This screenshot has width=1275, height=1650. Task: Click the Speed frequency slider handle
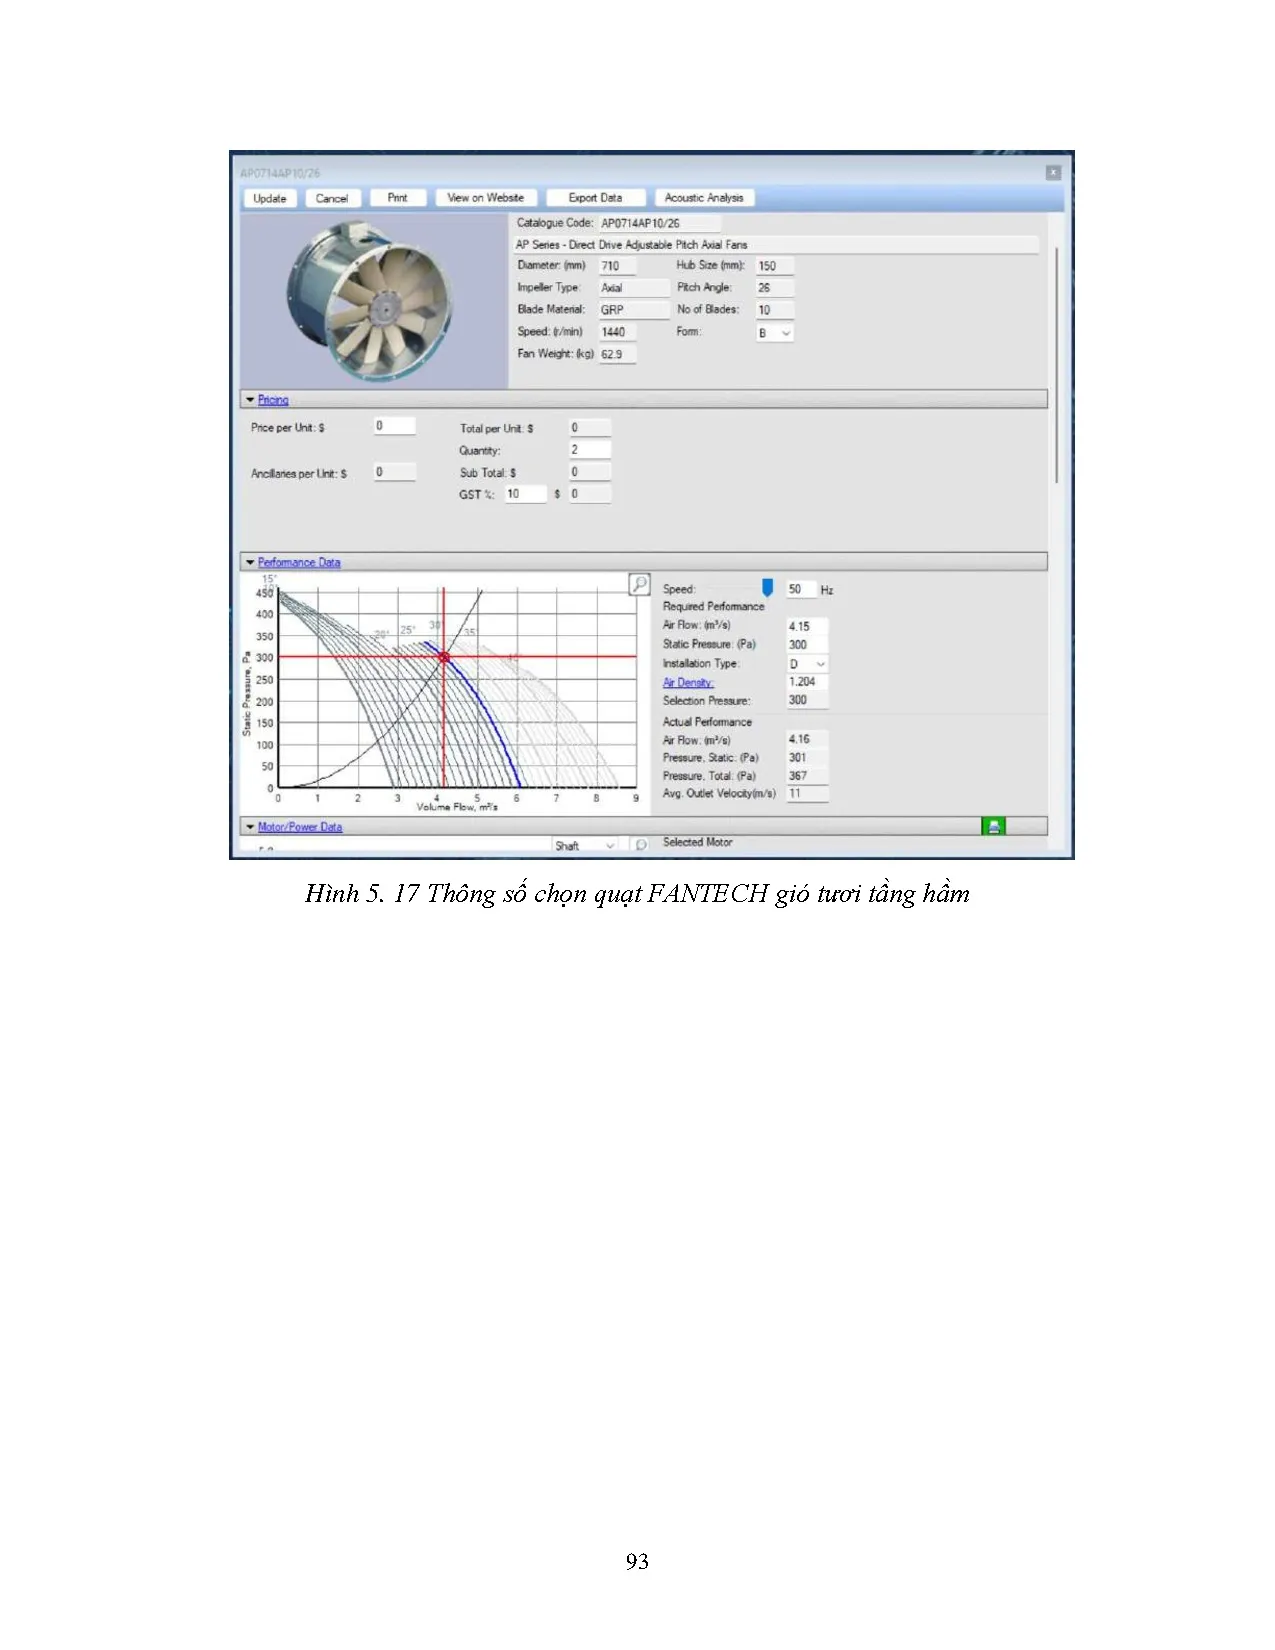(x=767, y=587)
